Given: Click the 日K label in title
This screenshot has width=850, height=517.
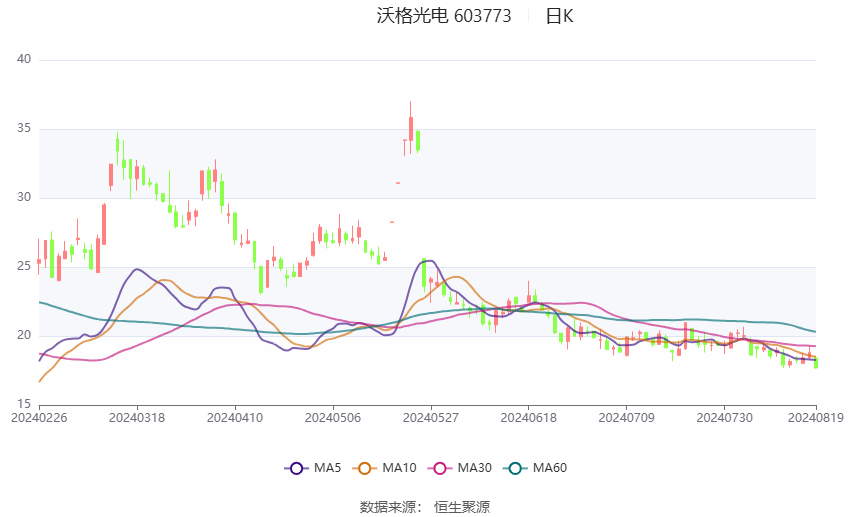Looking at the screenshot, I should tap(559, 16).
